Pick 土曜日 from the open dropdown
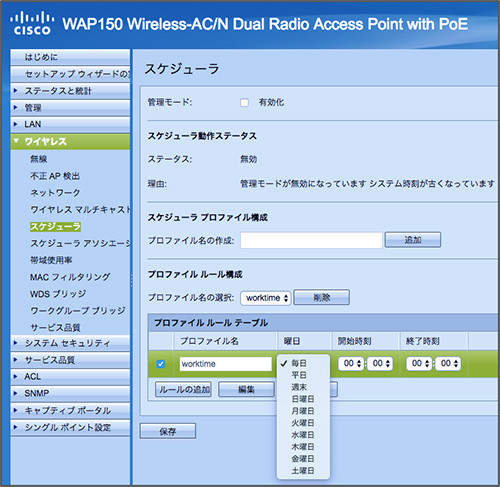Viewport: 500px width, 487px height. [x=303, y=471]
